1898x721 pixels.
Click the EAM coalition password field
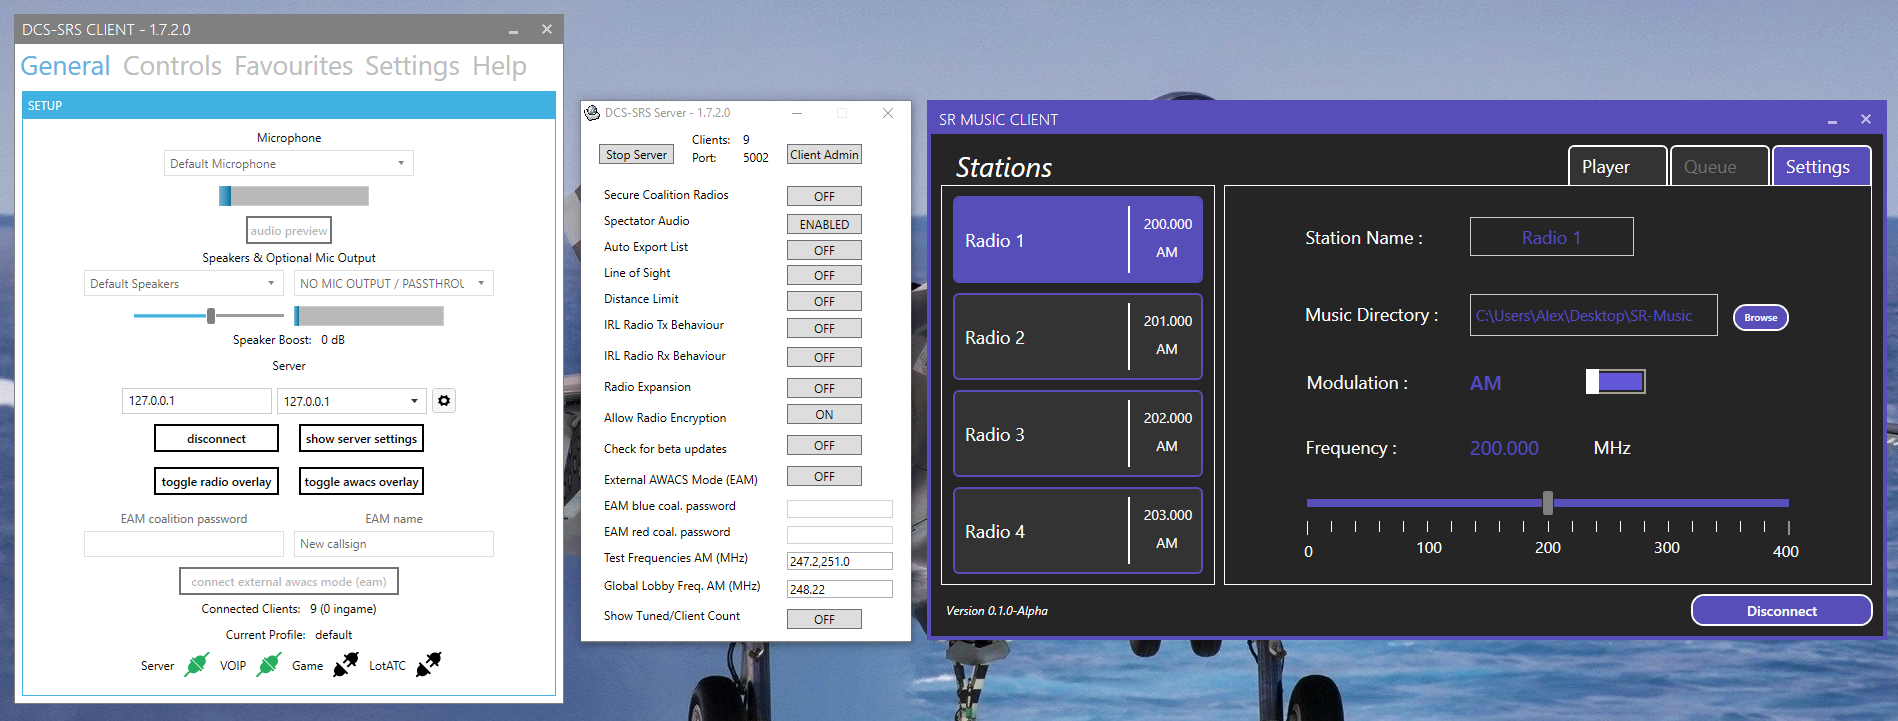(184, 544)
